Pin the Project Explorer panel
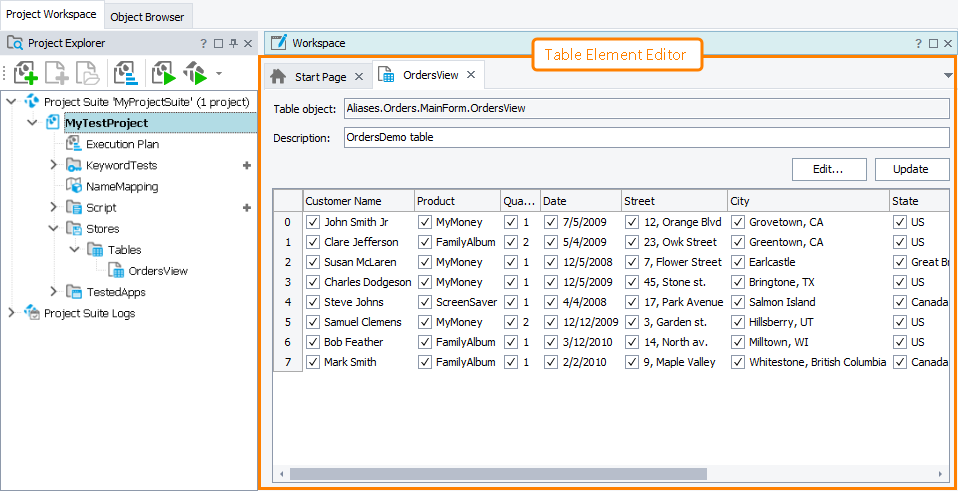This screenshot has width=958, height=491. pos(233,44)
